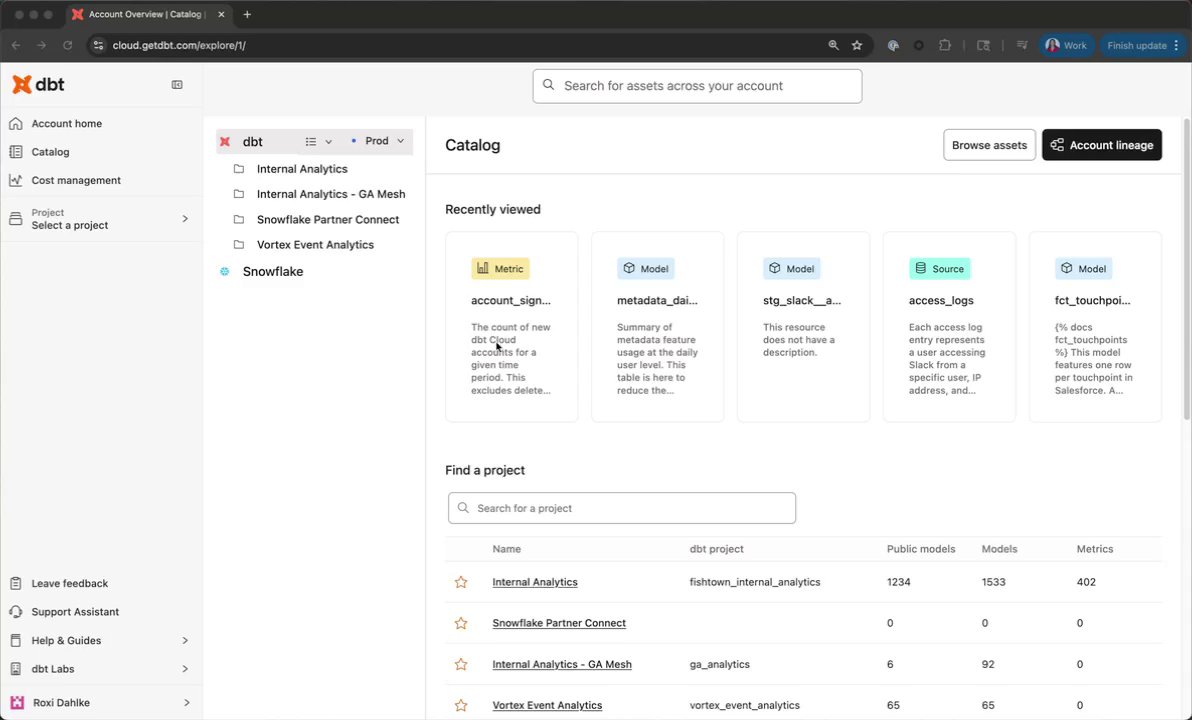
Task: Star the Internal Analytics project
Action: 461,582
